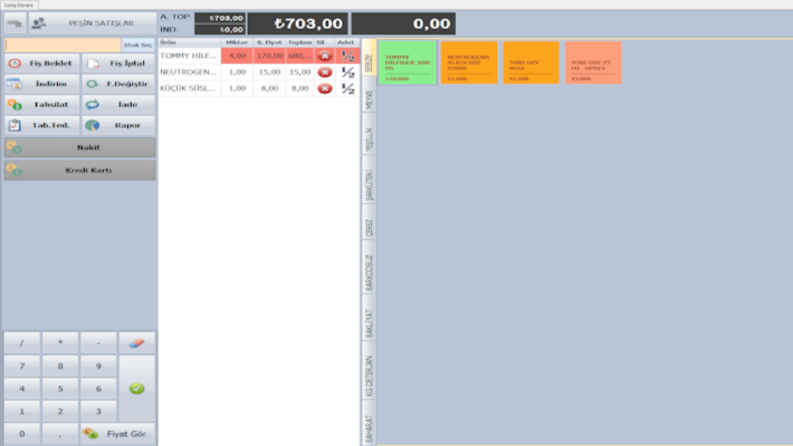
Task: Switch to the ŞARKÜTERİ category tab
Action: tap(369, 181)
